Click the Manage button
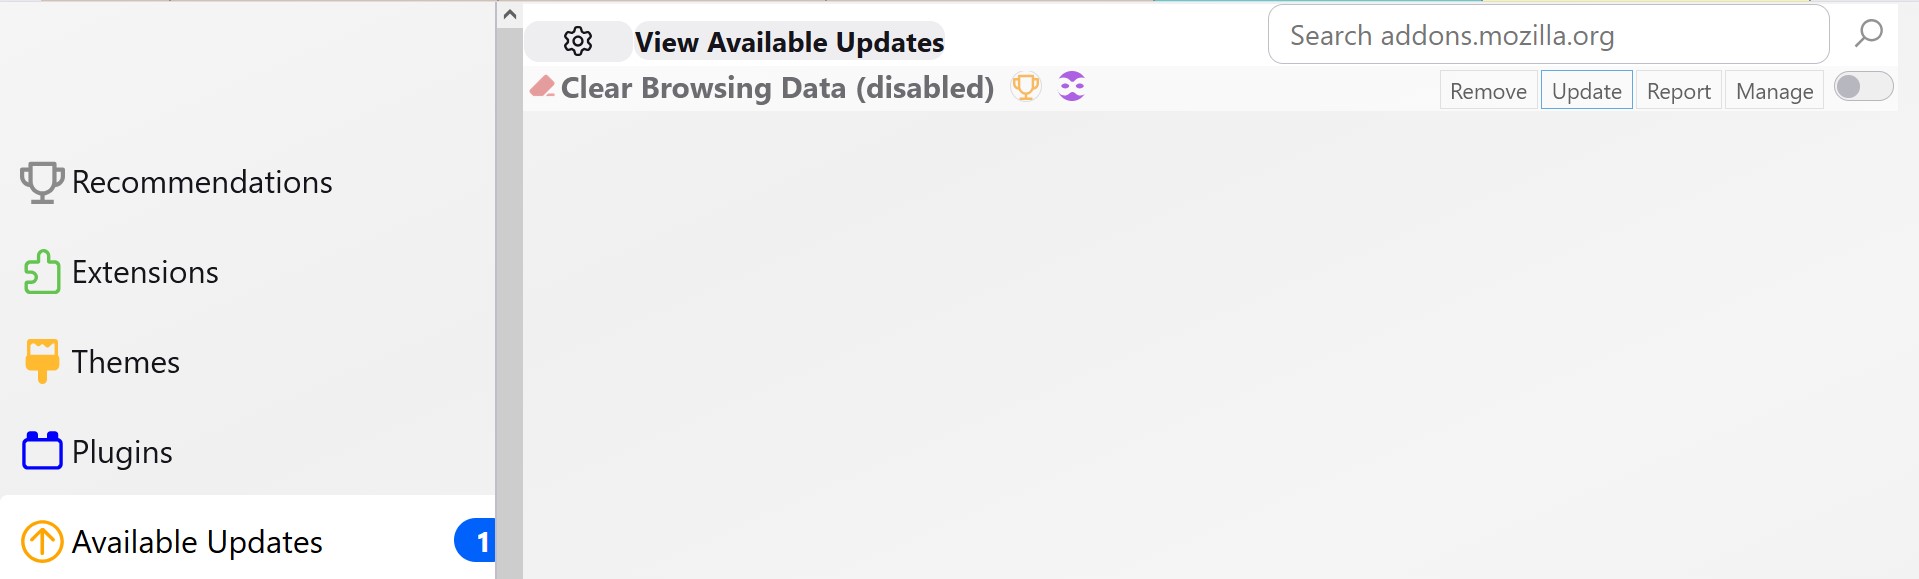Screen dimensions: 1919x579 click(x=1775, y=90)
